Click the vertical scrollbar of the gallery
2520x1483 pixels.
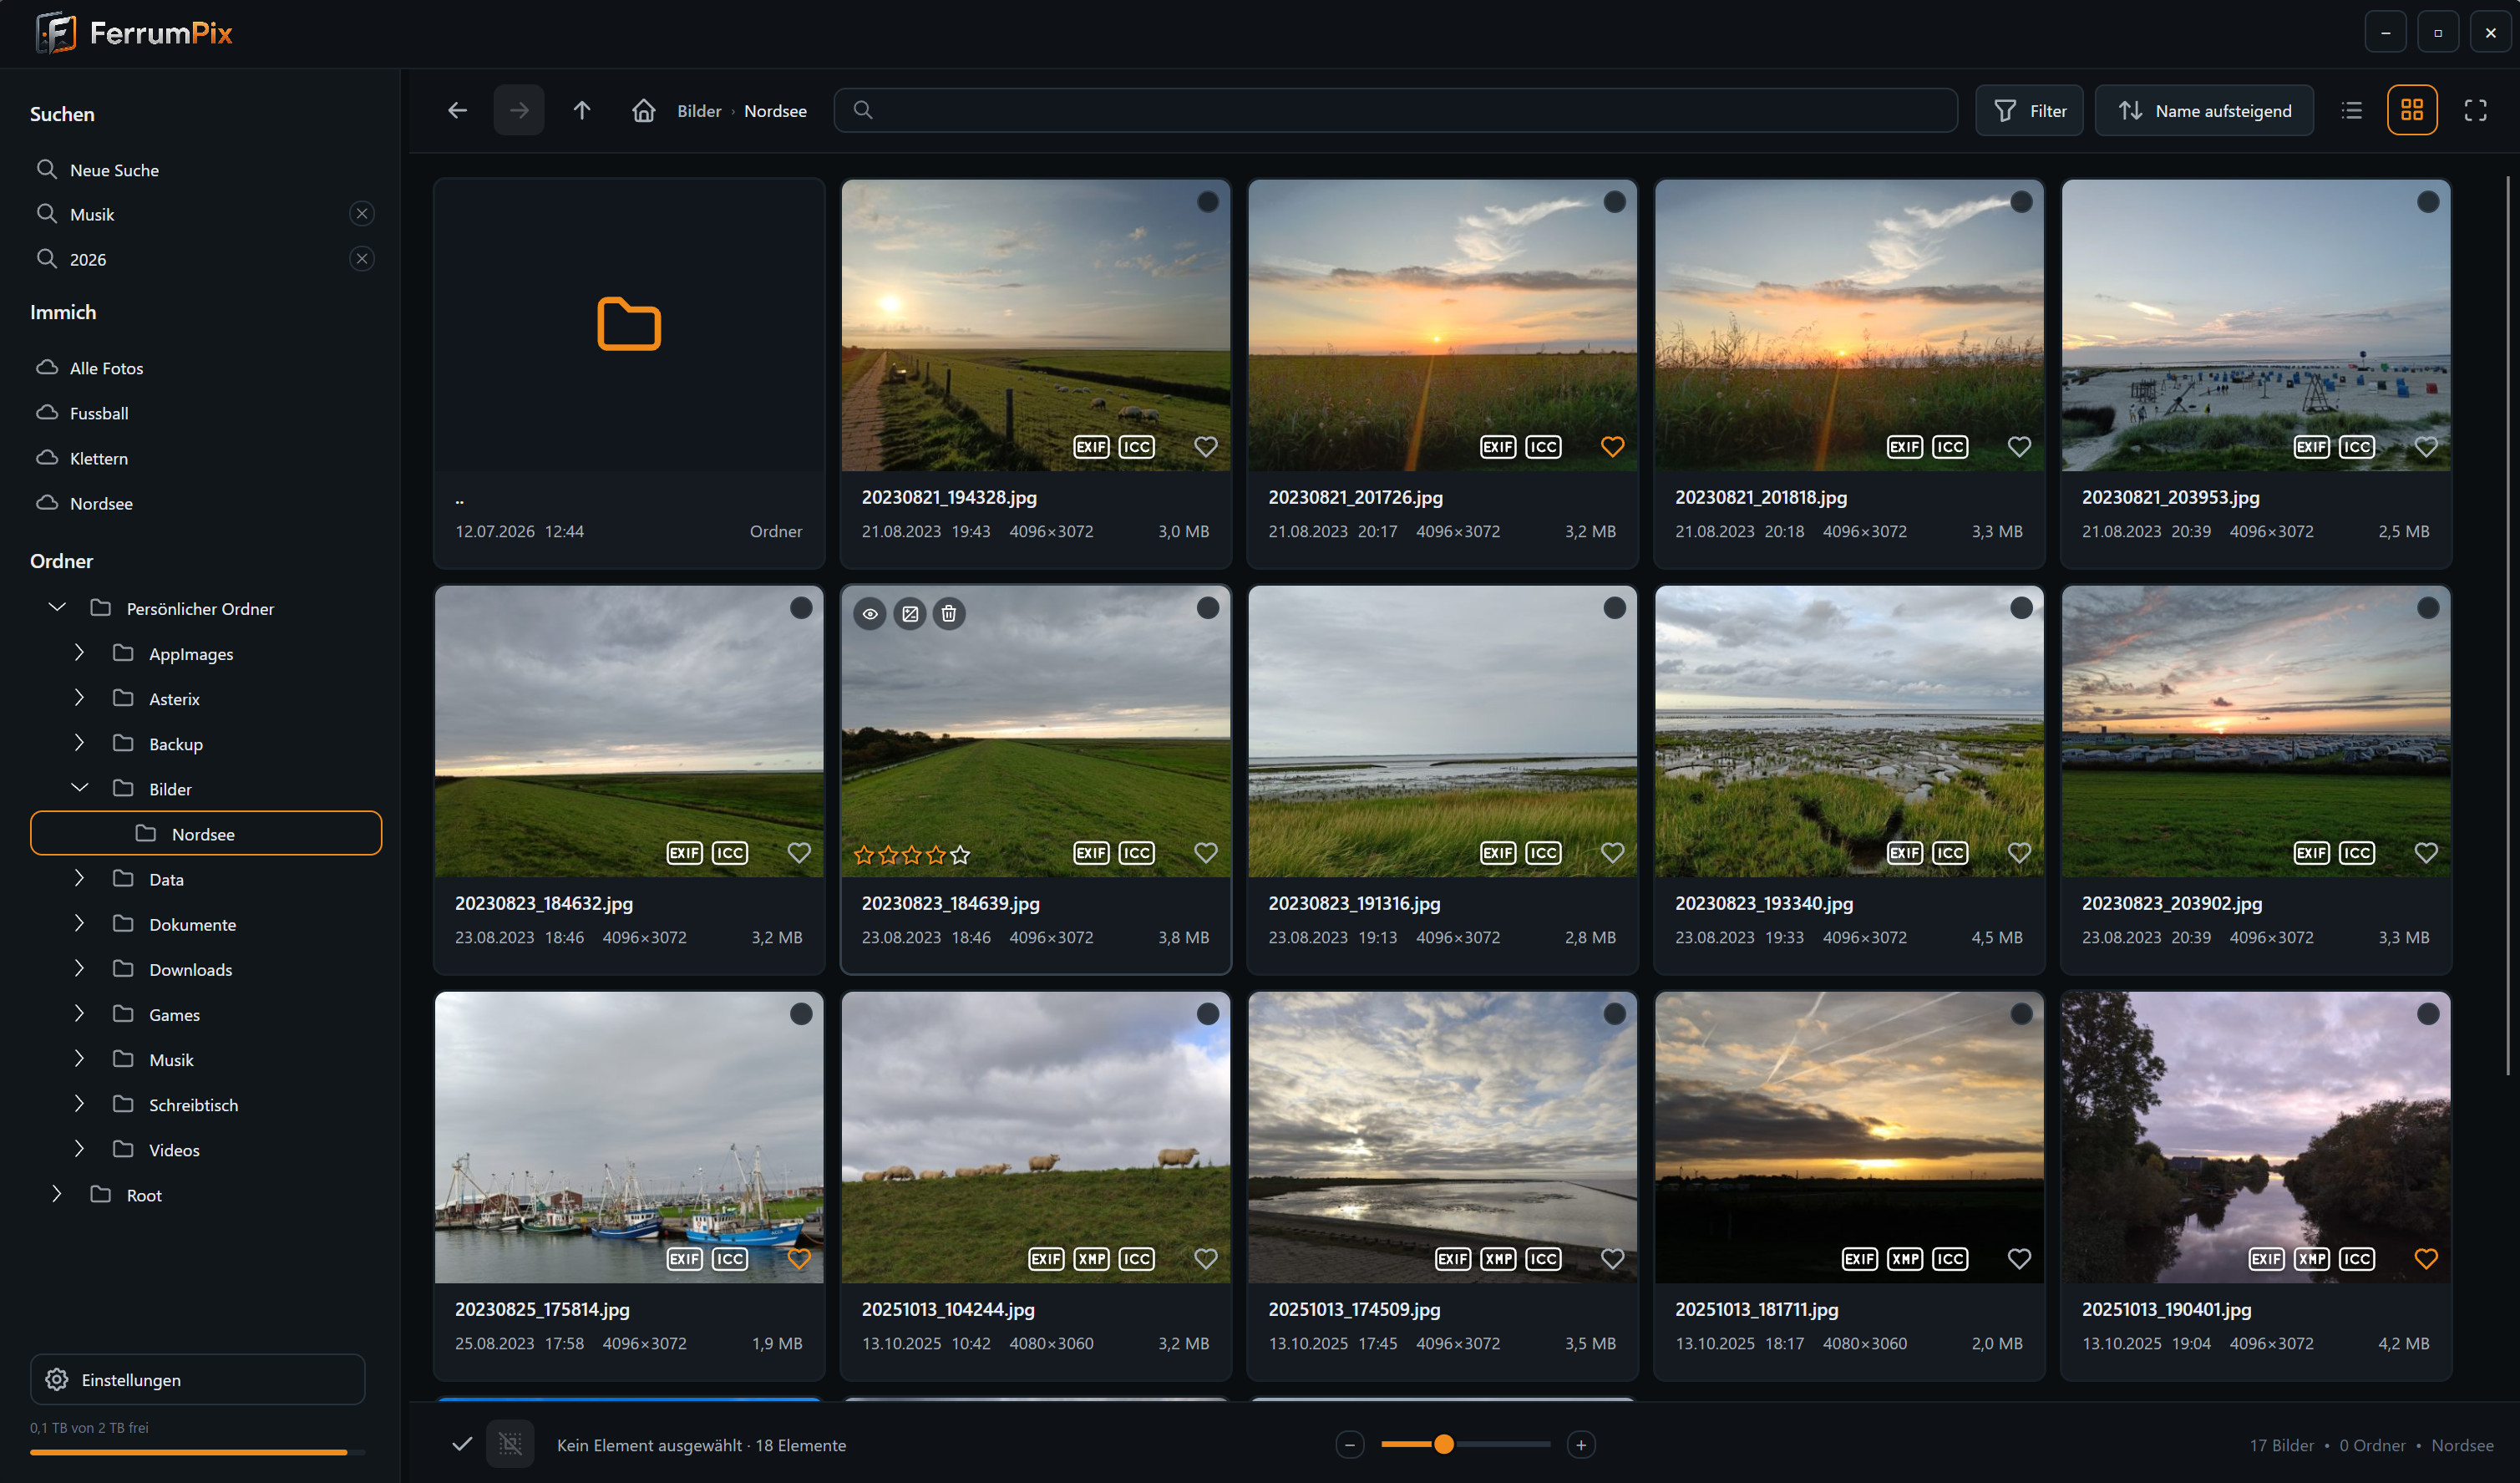2507,625
